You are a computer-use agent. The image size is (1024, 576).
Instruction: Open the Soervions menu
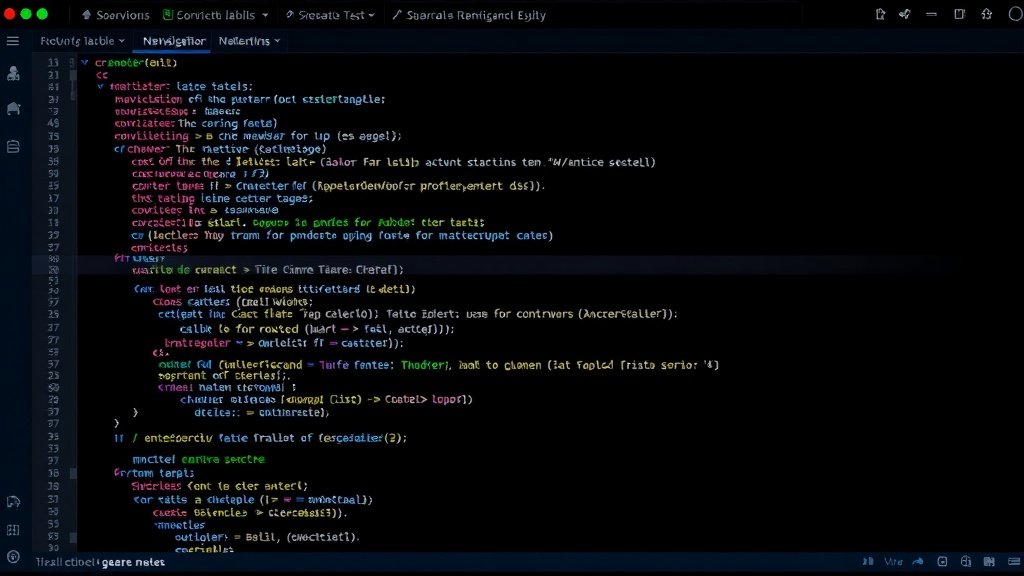(116, 14)
